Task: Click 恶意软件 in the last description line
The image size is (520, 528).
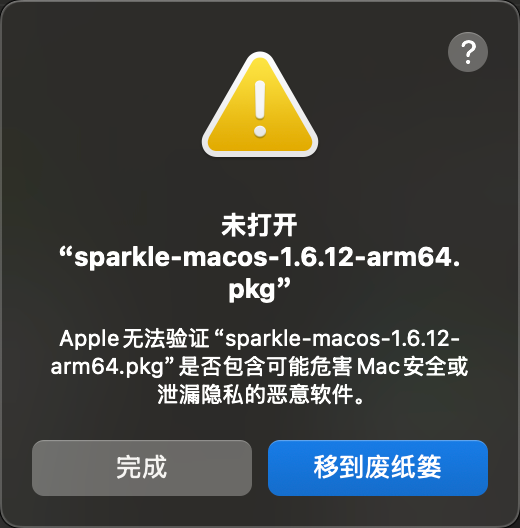Action: coord(310,394)
